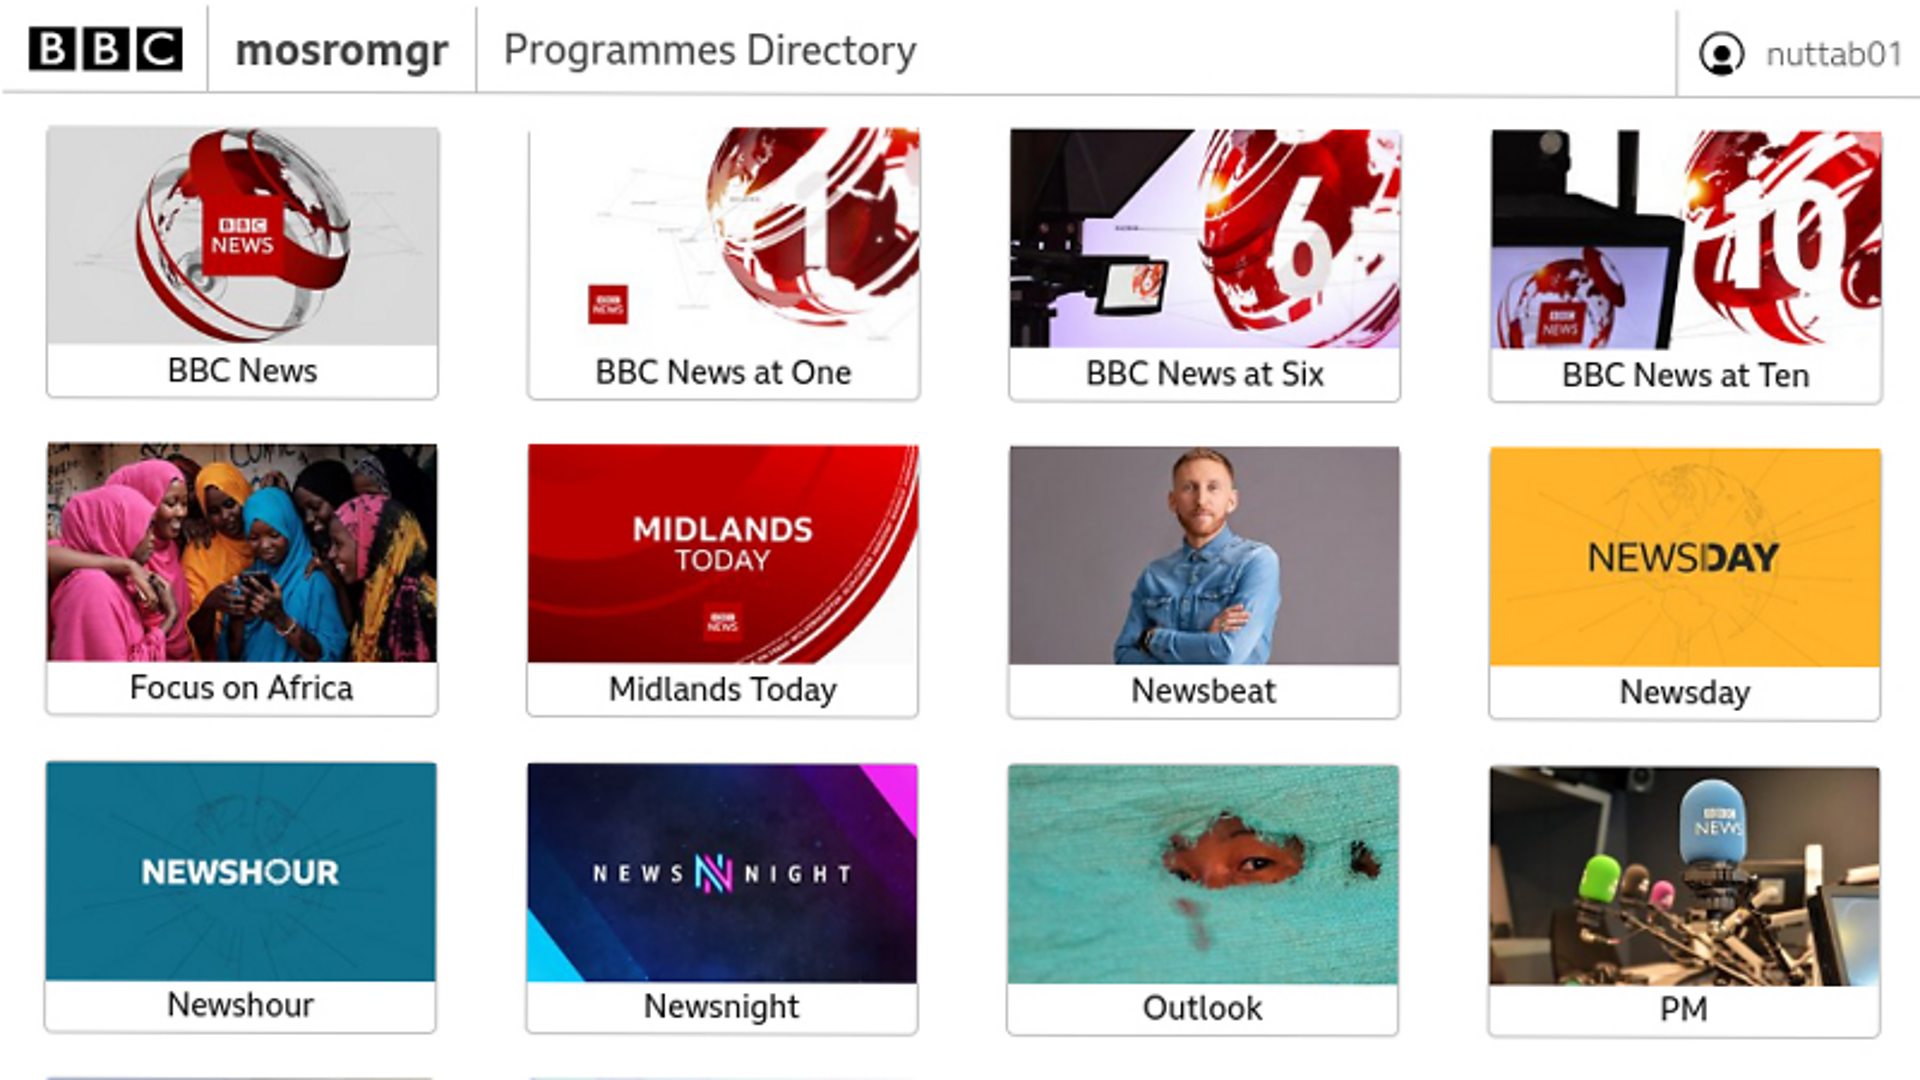Click the BBC logo in the header

(x=105, y=49)
